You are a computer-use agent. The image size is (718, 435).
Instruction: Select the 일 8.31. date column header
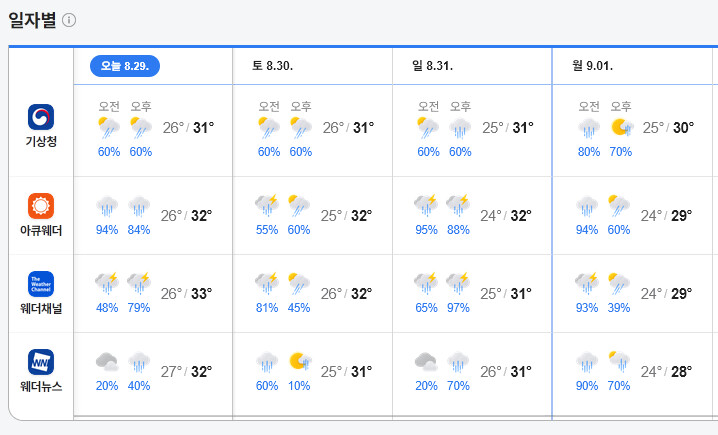(432, 66)
